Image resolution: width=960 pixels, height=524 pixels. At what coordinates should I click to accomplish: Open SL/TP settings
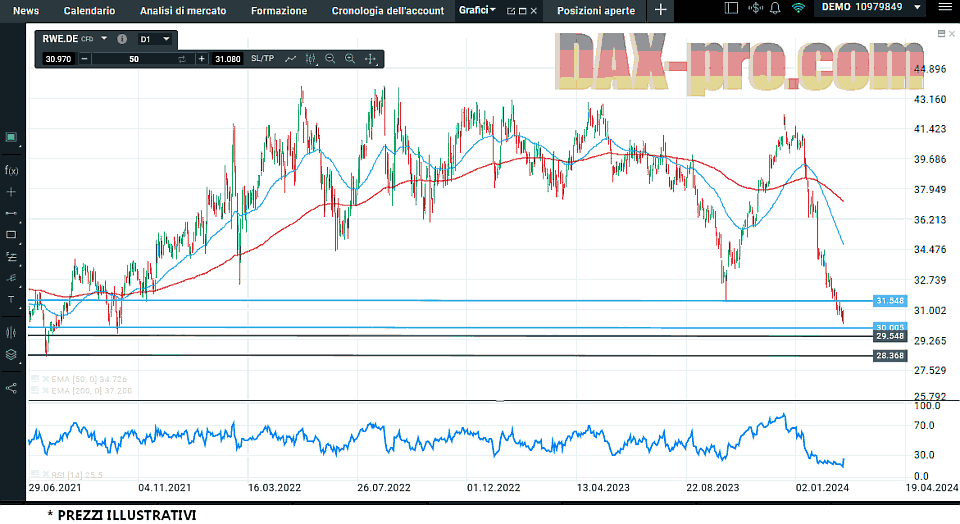coord(263,59)
